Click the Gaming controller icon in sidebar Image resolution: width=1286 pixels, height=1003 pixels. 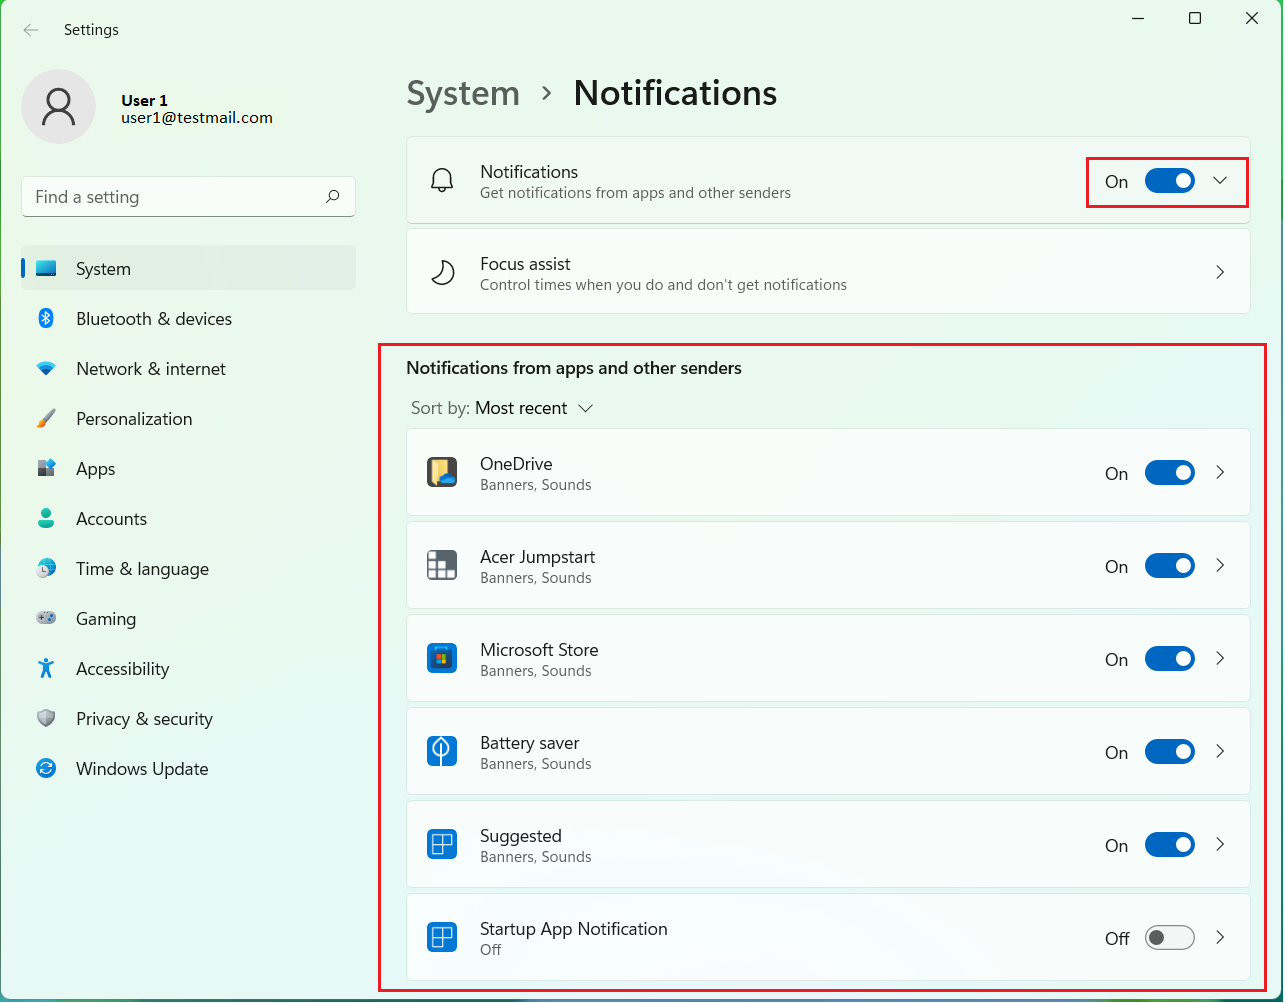pos(46,618)
